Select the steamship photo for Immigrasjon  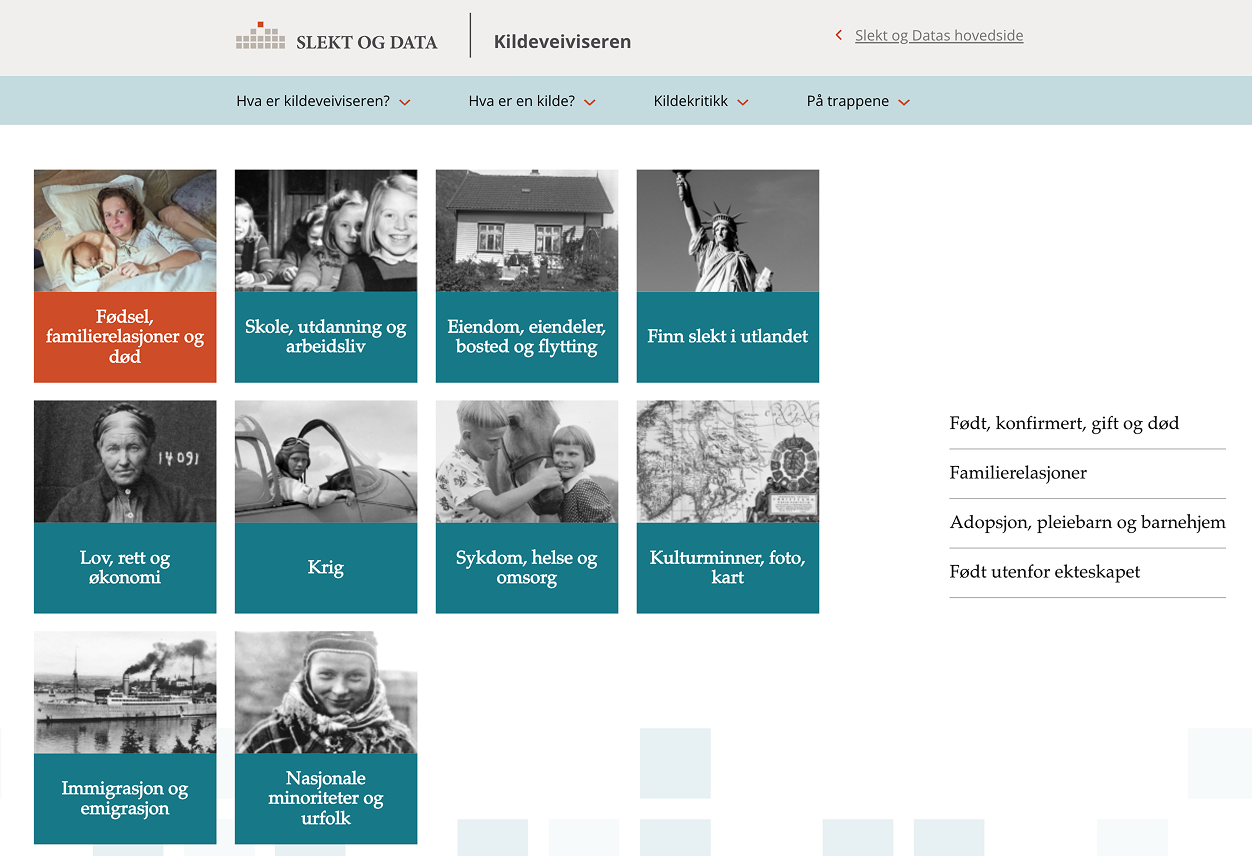pyautogui.click(x=125, y=692)
